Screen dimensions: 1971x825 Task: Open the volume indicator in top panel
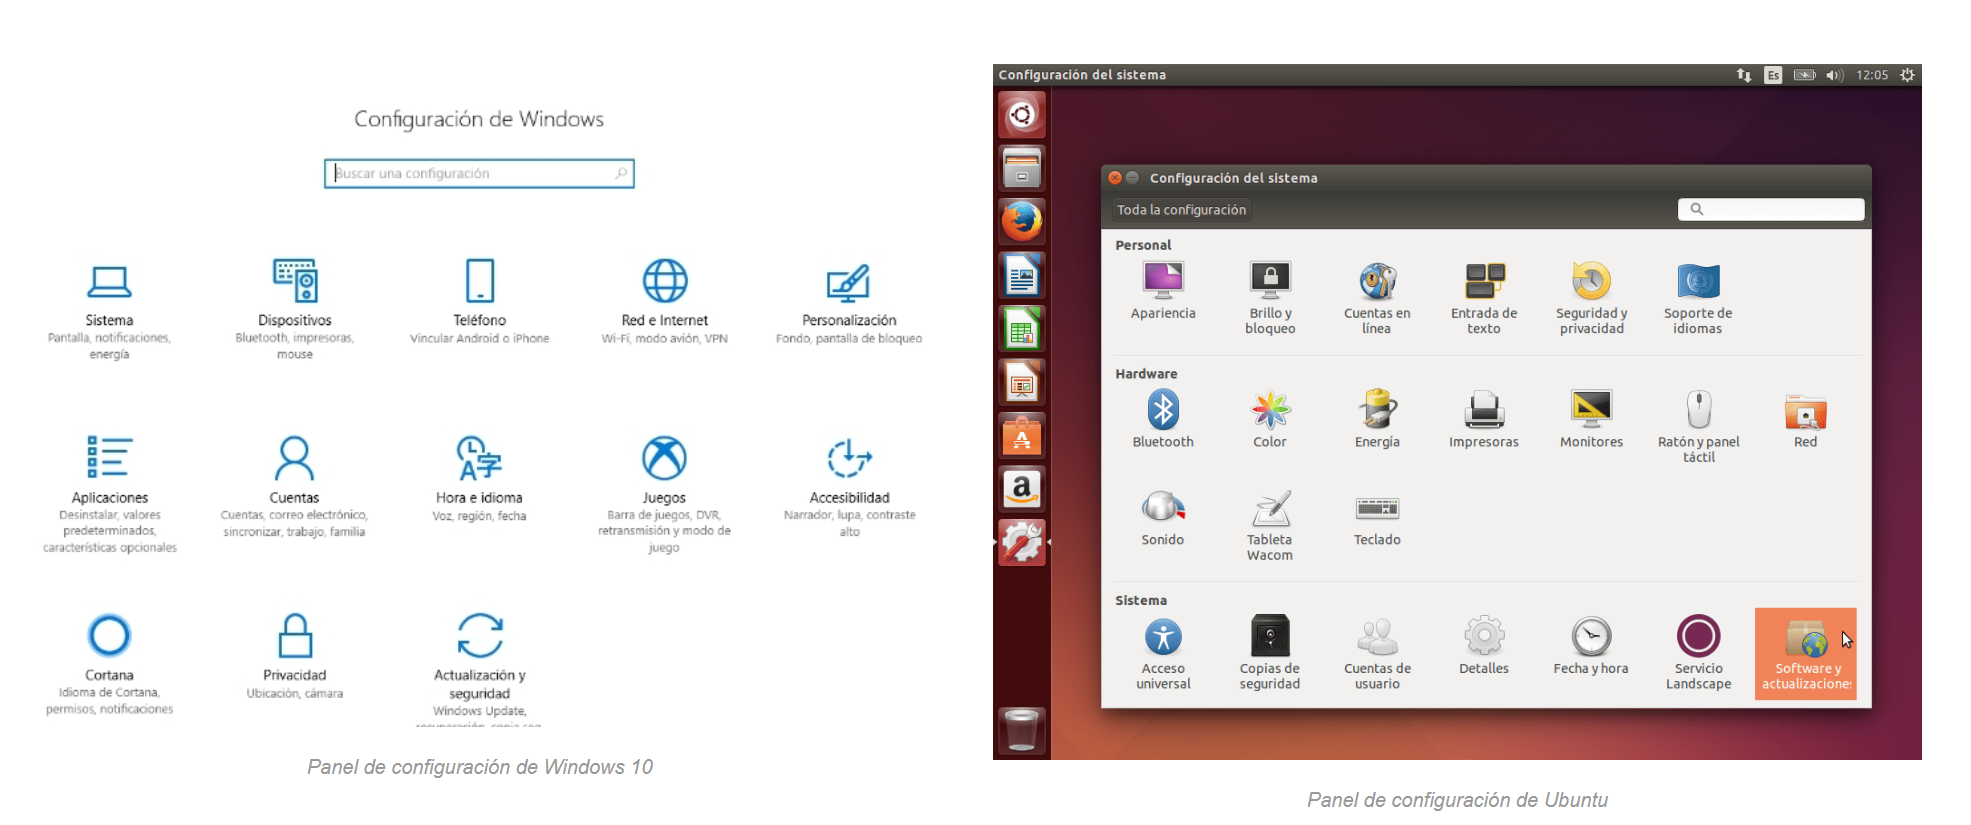(1834, 75)
